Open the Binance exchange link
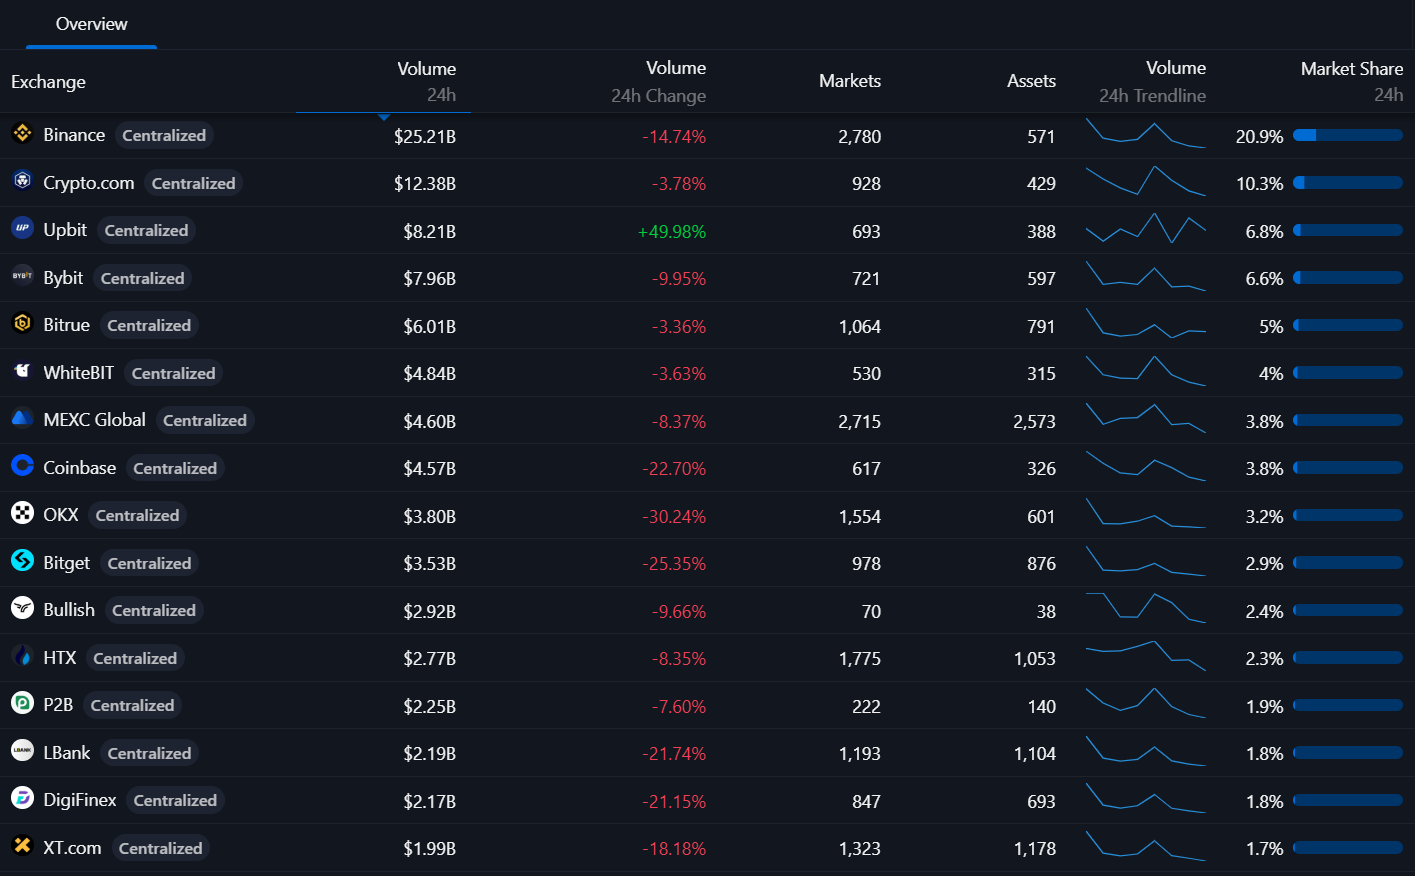The height and width of the screenshot is (876, 1415). tap(74, 135)
